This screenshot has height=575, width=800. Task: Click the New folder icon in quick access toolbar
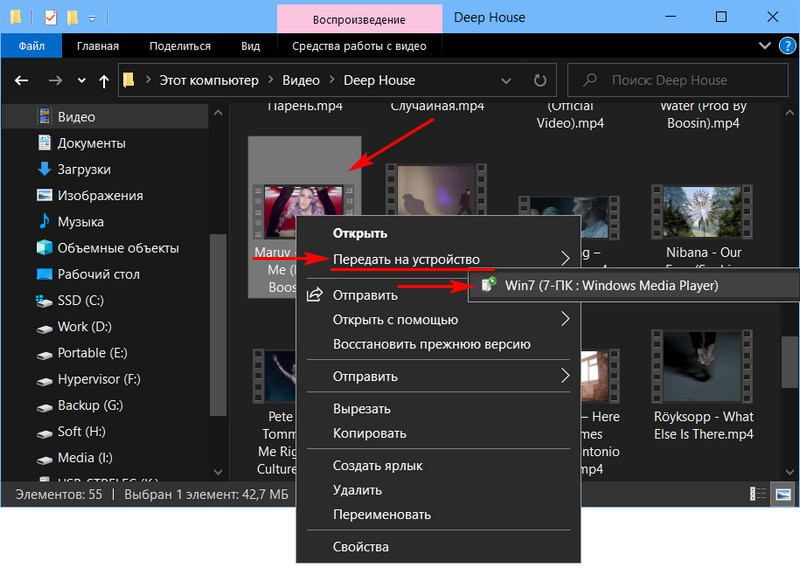(72, 18)
